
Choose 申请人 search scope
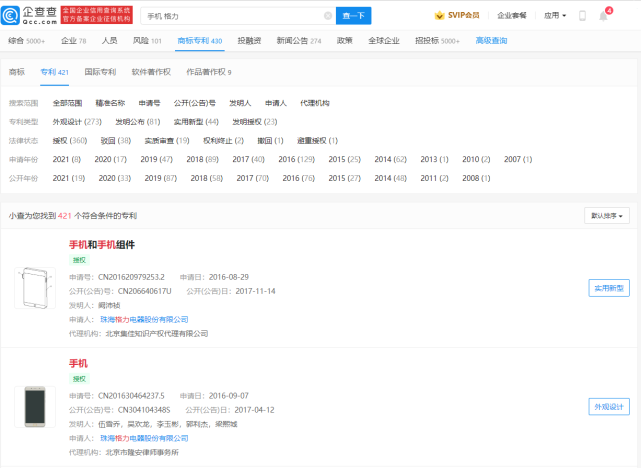(x=276, y=103)
